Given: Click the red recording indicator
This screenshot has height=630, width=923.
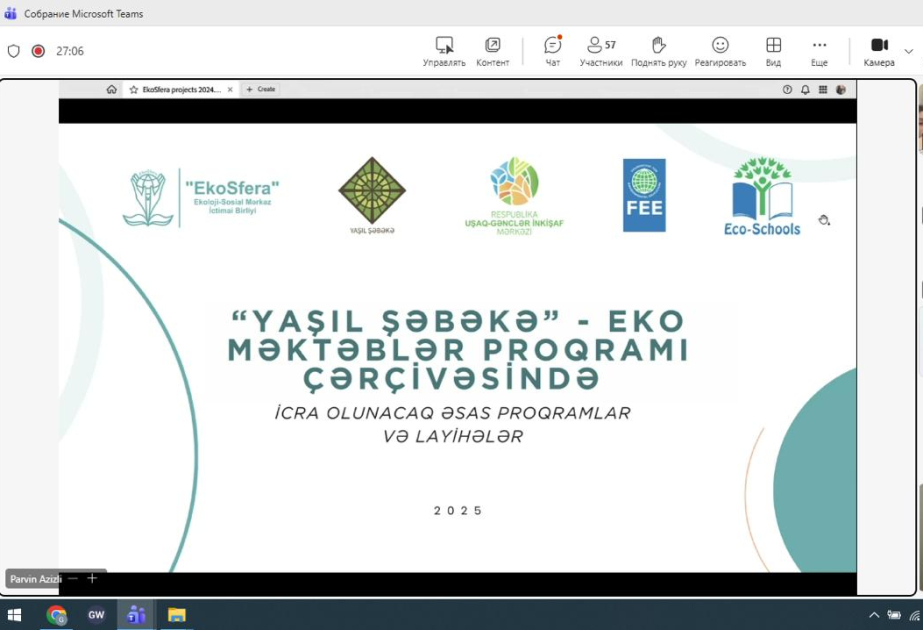Looking at the screenshot, I should [x=38, y=51].
